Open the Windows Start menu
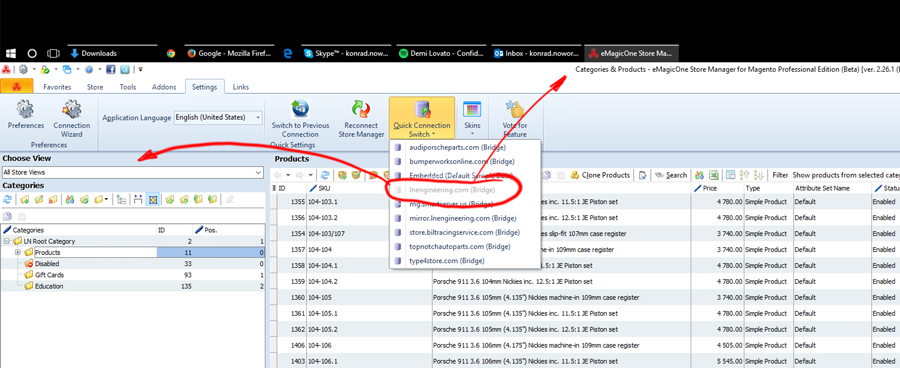The height and width of the screenshot is (368, 900). (10, 53)
